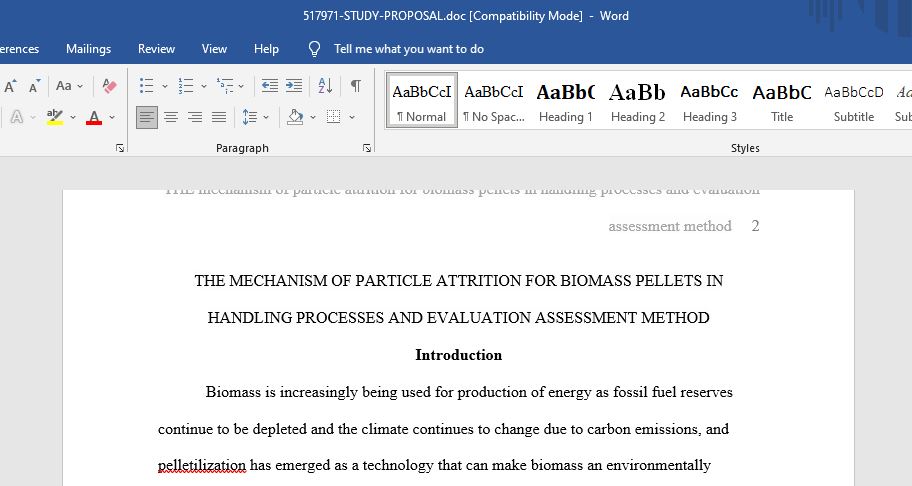912x486 pixels.
Task: Apply Normal style
Action: pos(422,101)
